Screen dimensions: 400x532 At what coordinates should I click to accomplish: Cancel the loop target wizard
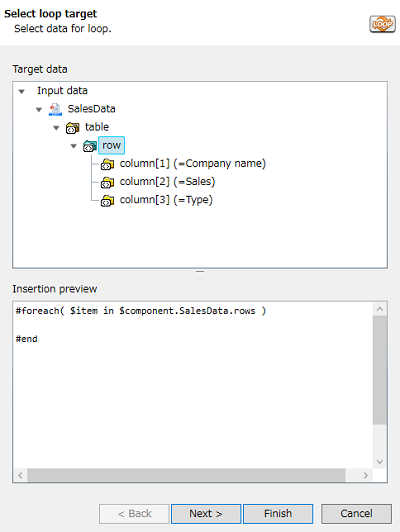[356, 514]
